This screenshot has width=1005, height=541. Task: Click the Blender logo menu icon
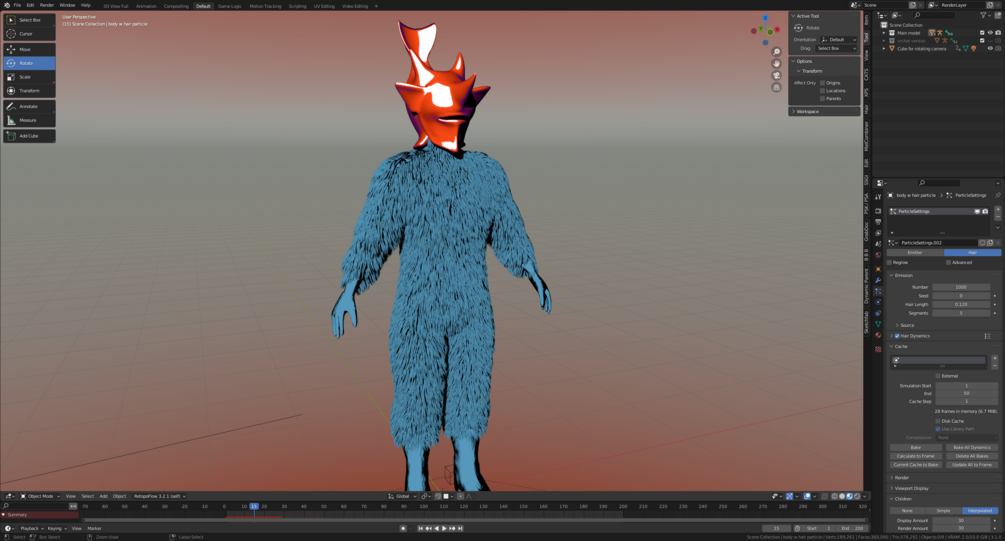[x=6, y=5]
